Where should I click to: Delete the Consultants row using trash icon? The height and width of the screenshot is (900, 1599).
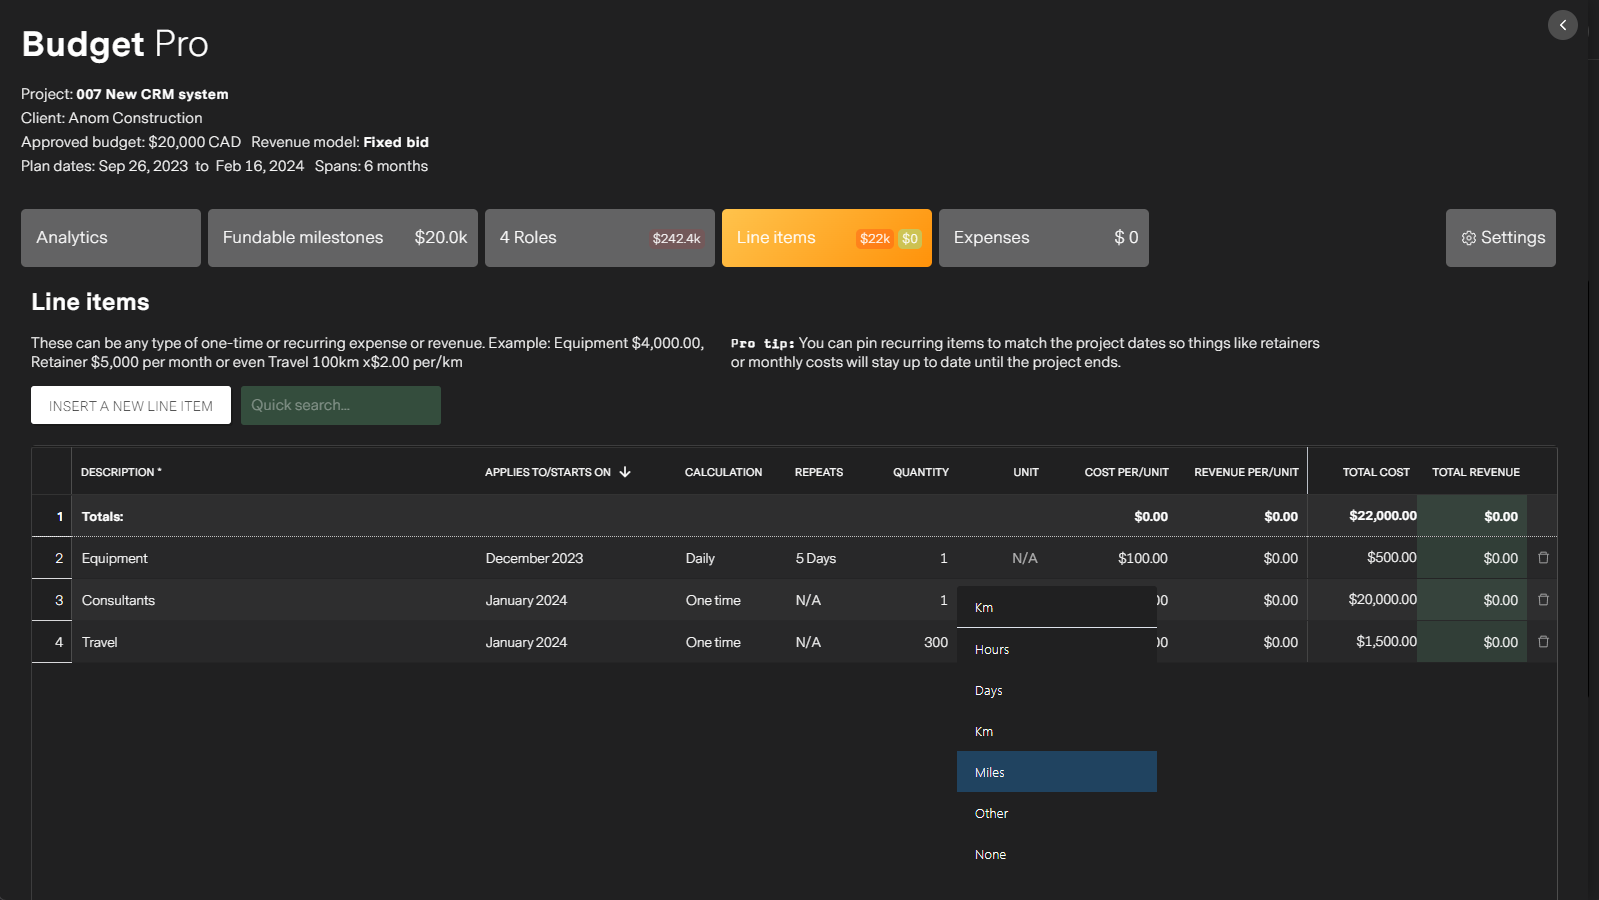click(x=1543, y=600)
